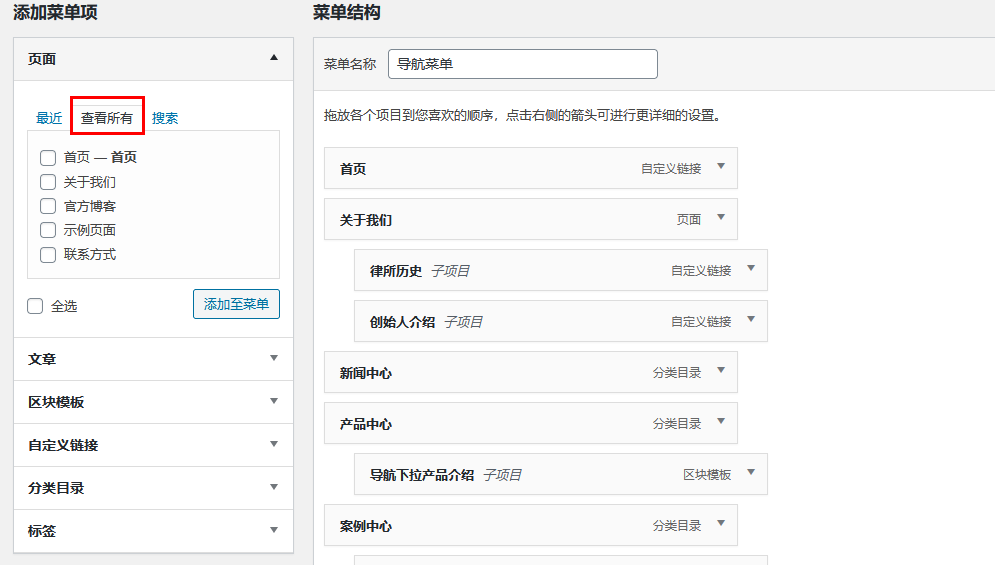Expand the 区块模板 panel arrow

point(273,401)
